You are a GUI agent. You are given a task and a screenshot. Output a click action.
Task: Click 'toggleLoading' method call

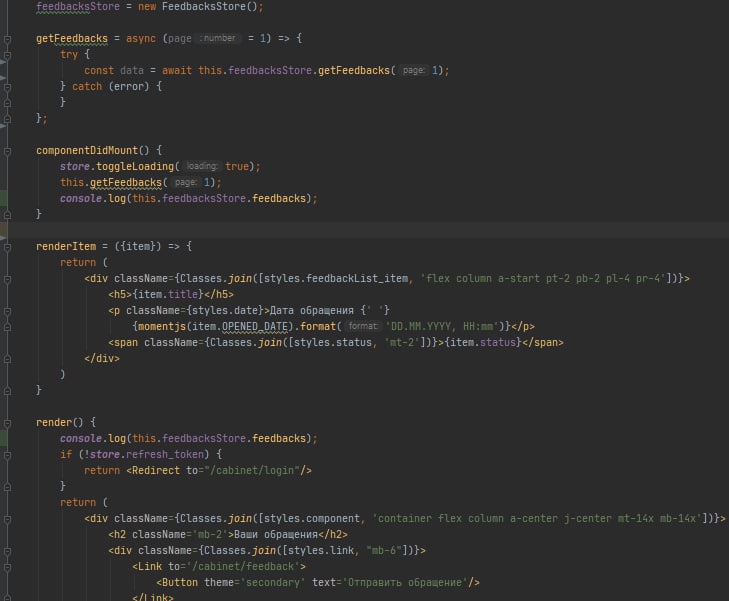135,166
